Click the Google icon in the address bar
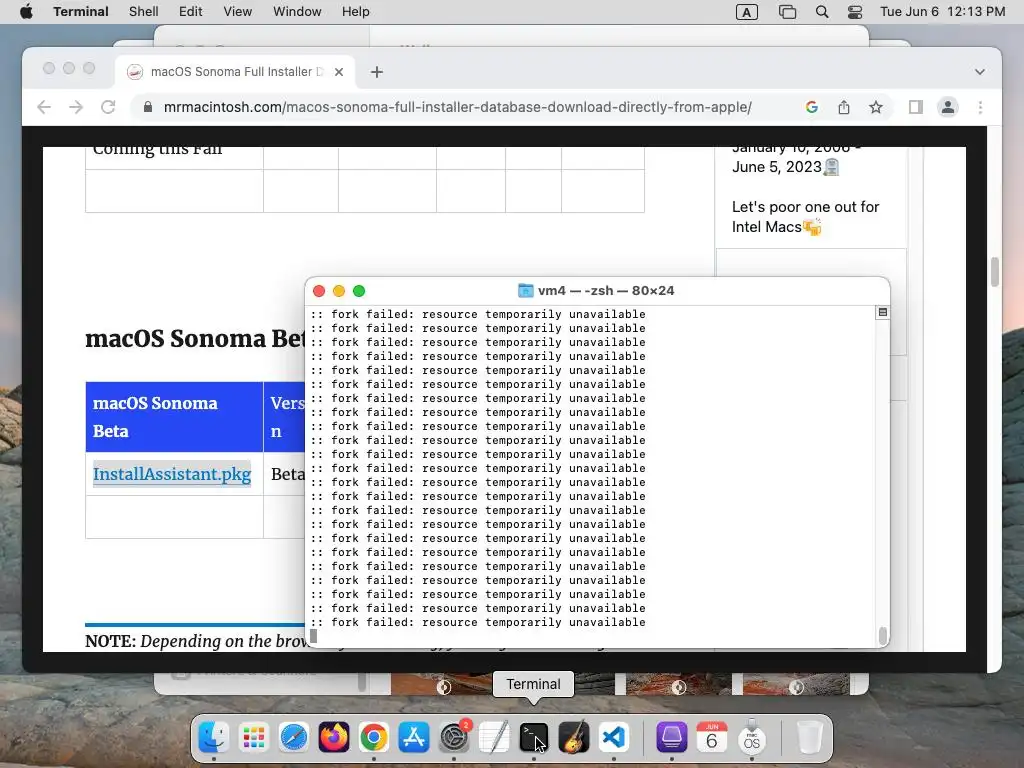 (812, 107)
